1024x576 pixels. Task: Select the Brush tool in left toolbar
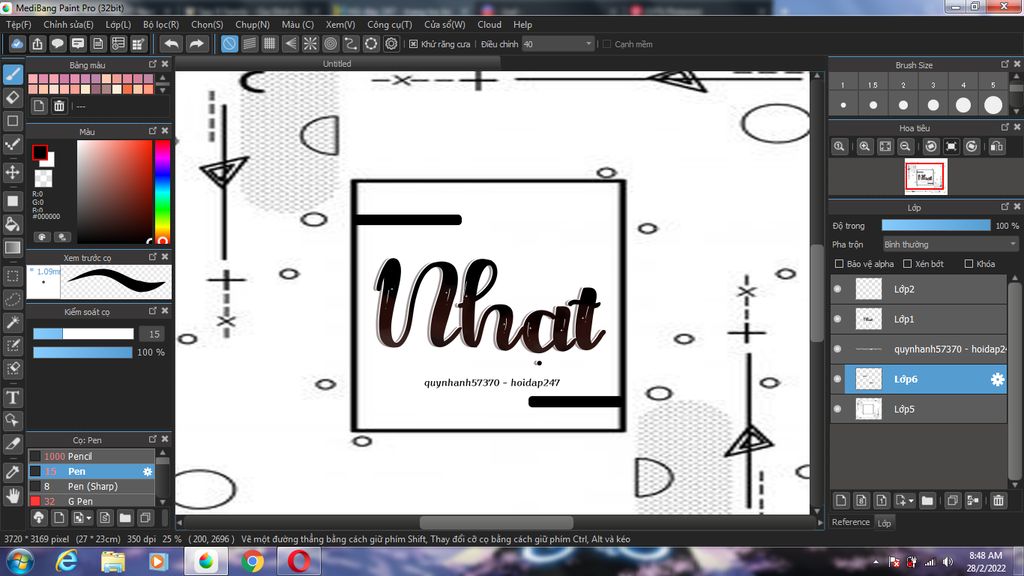coord(12,74)
